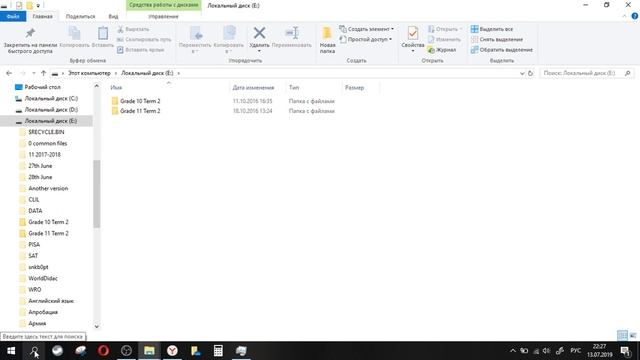Select WorldDidac folder in tree
This screenshot has width=640, height=360.
(x=43, y=278)
